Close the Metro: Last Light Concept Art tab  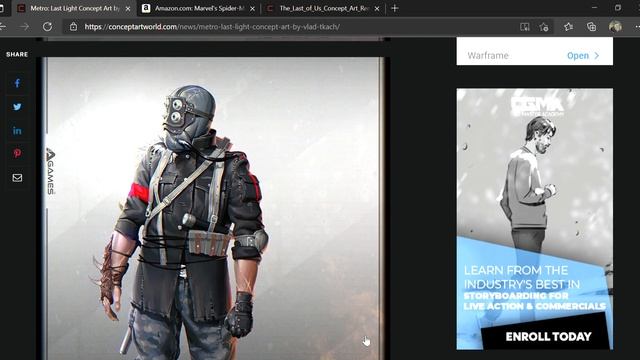pyautogui.click(x=128, y=8)
